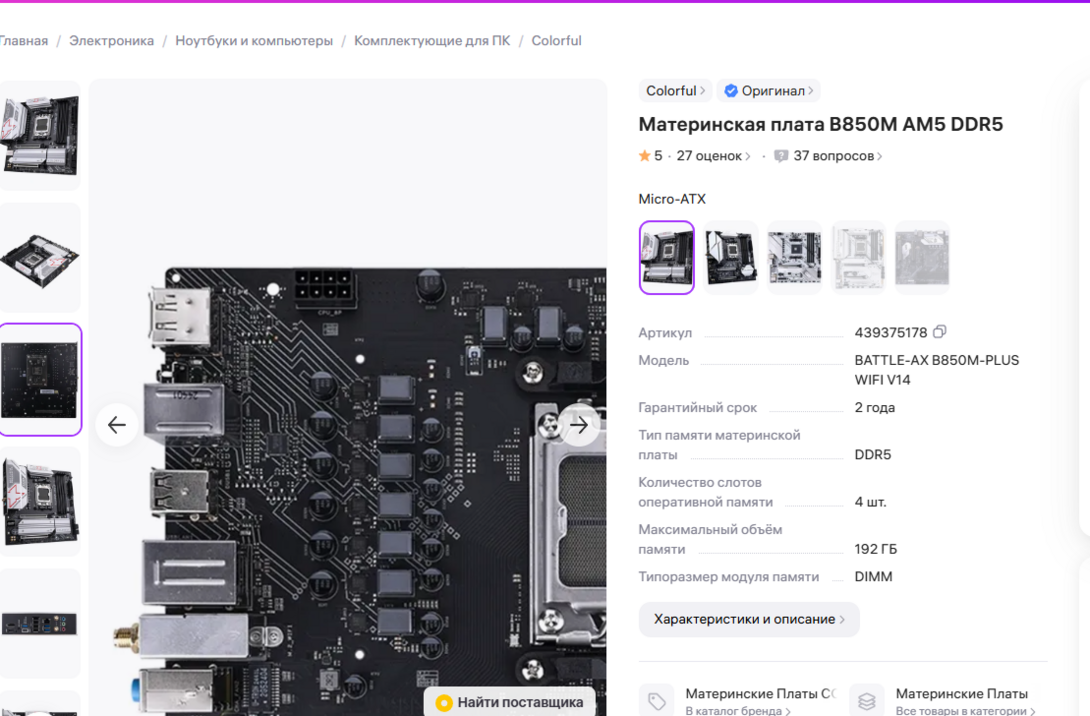Click the verified Оригинал badge
The height and width of the screenshot is (716, 1090).
[x=768, y=91]
